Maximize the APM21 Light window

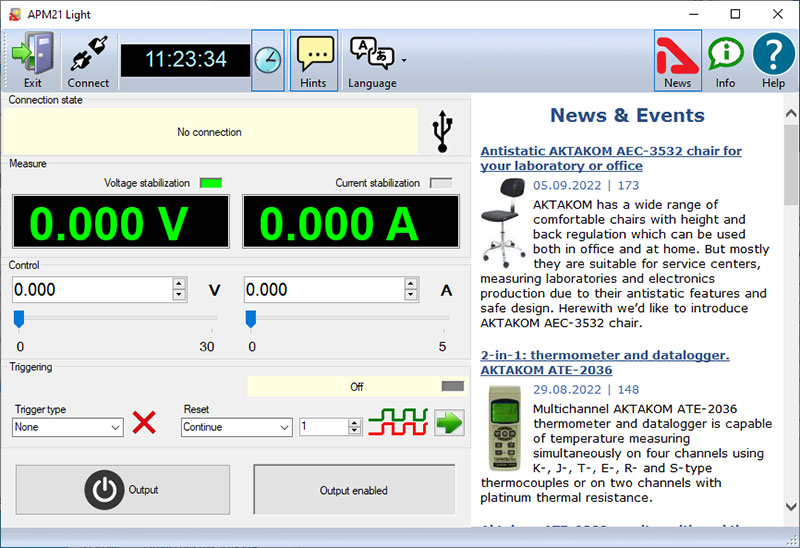735,14
